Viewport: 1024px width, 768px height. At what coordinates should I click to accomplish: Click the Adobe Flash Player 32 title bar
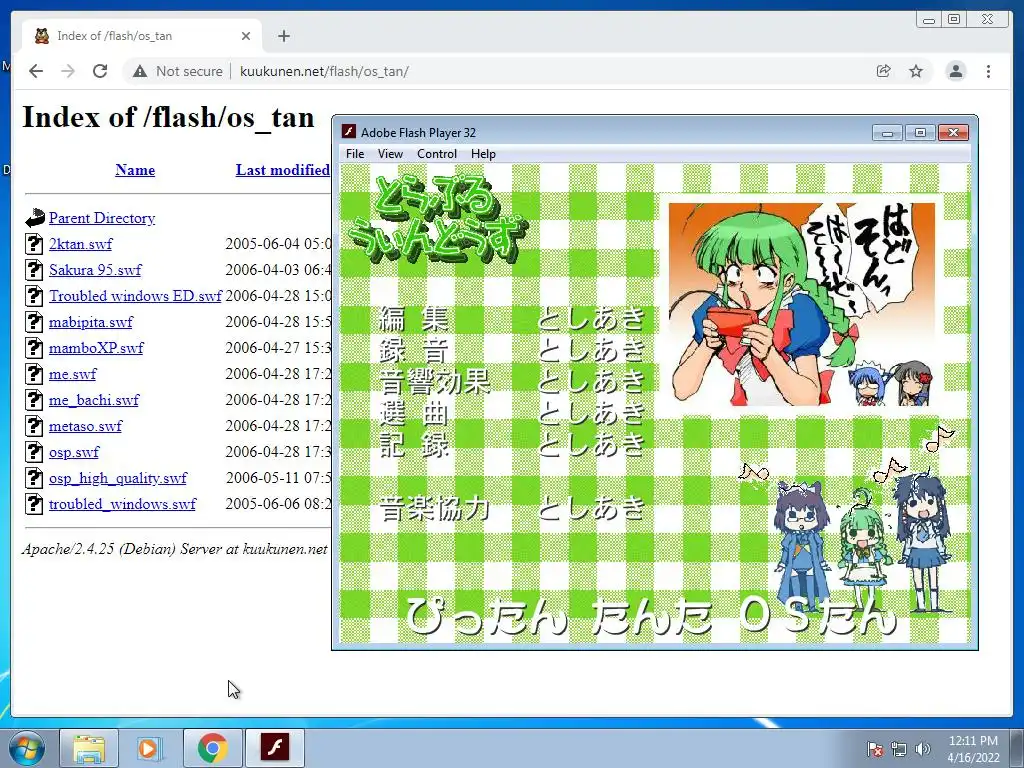pyautogui.click(x=607, y=132)
